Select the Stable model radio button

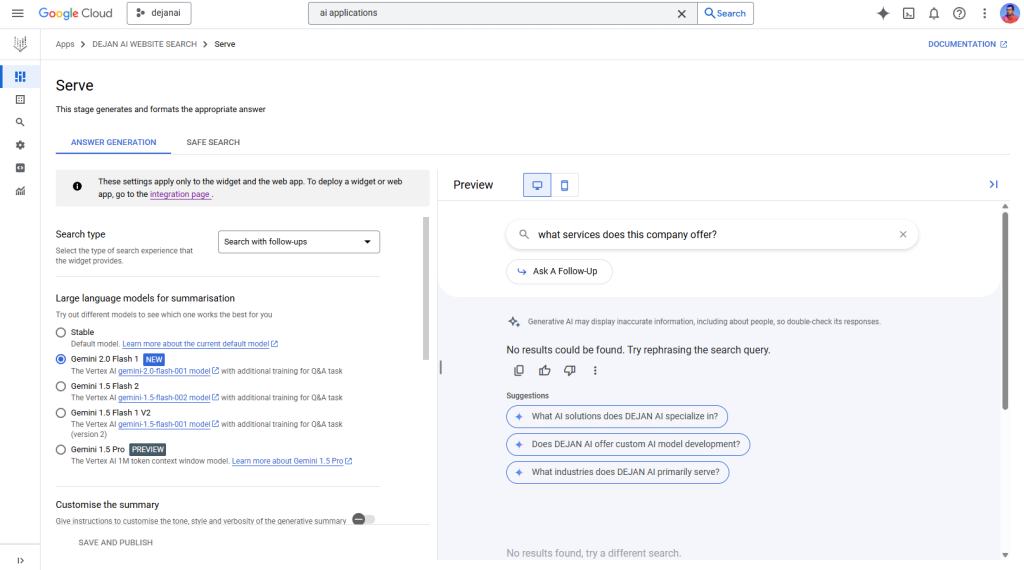click(x=61, y=332)
